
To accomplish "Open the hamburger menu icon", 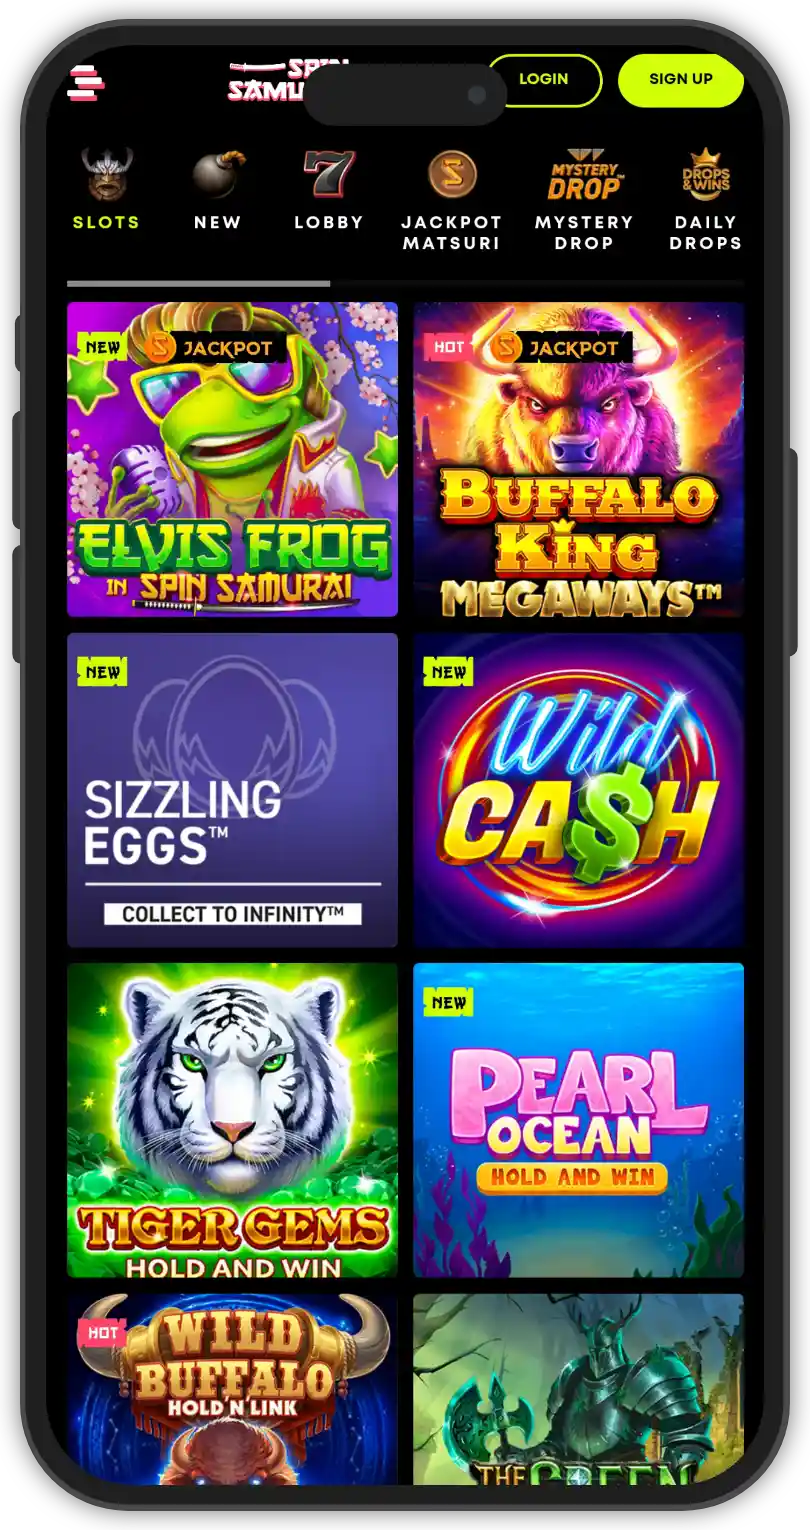I will 86,83.
